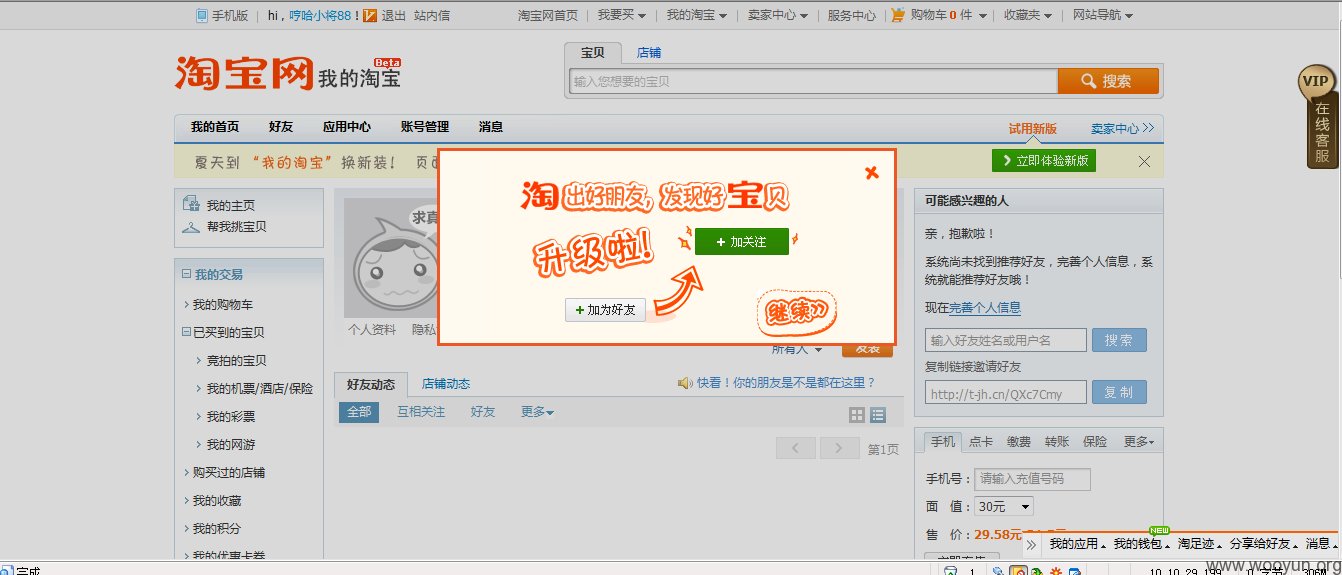The height and width of the screenshot is (575, 1342).
Task: Open username 哼哈小将88 link
Action: [320, 15]
